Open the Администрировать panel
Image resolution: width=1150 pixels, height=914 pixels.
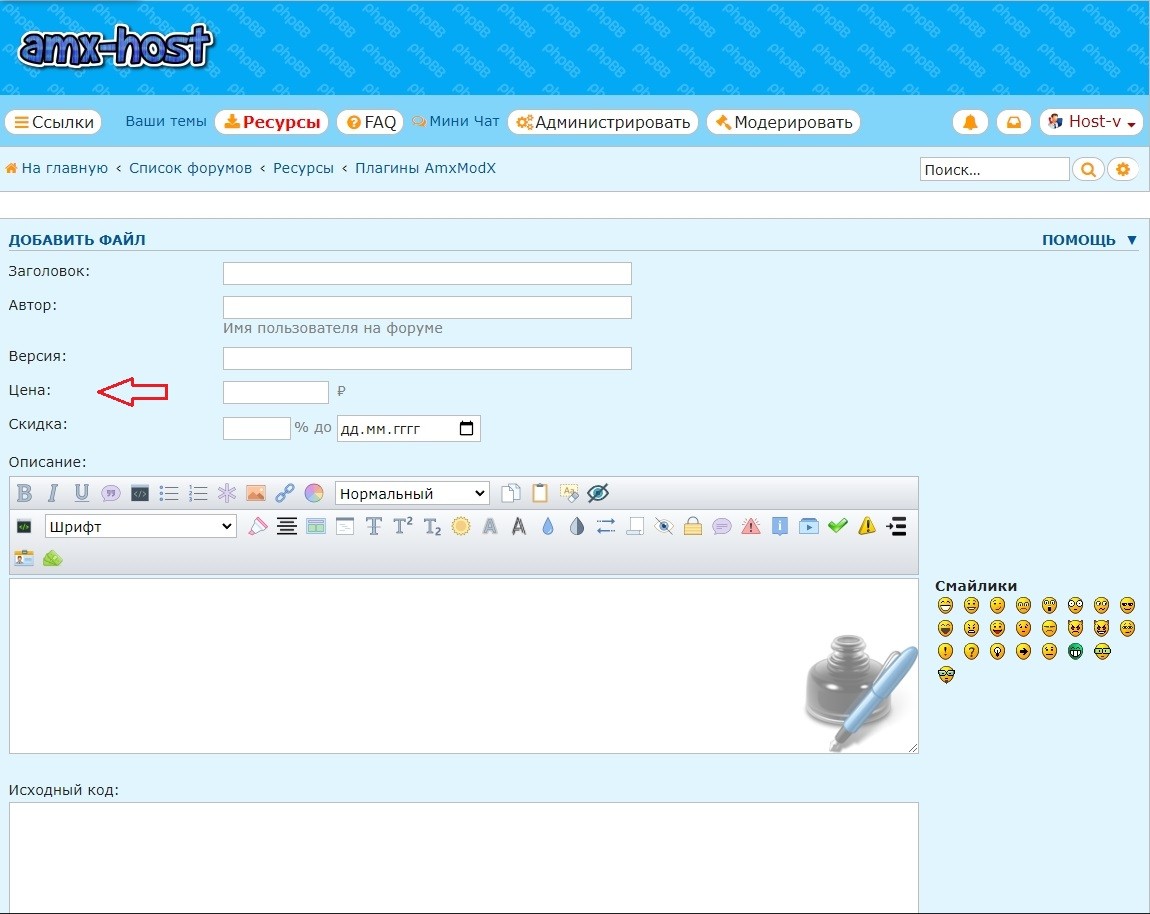coord(603,122)
